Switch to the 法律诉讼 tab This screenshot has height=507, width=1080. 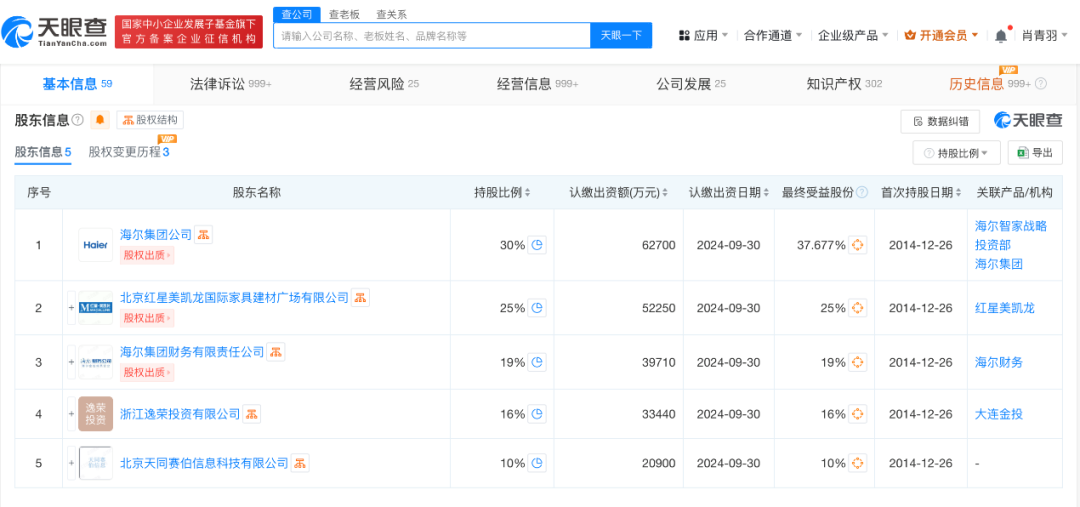(231, 84)
